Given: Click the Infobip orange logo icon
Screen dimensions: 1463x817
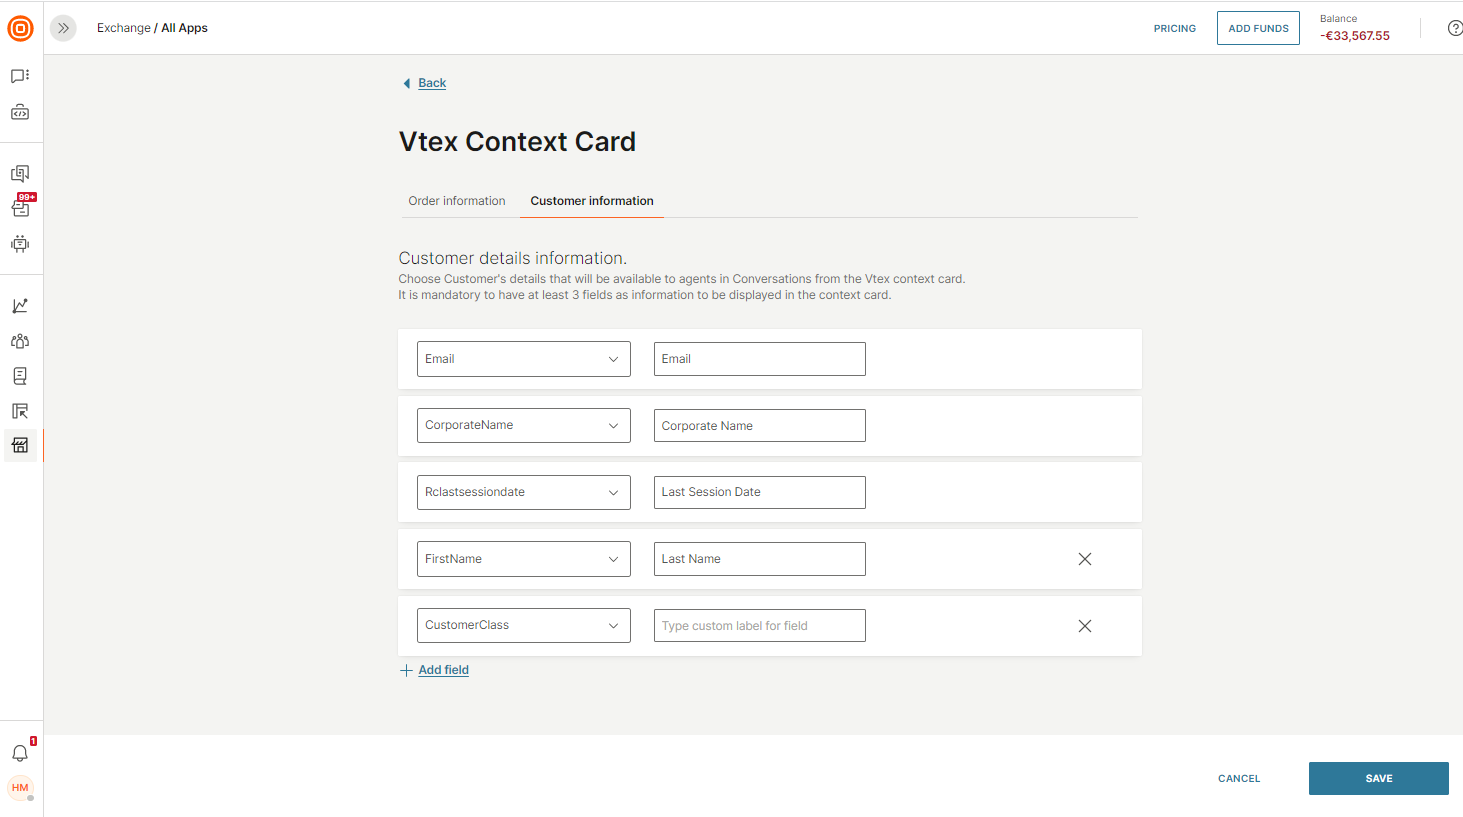Looking at the screenshot, I should (20, 28).
